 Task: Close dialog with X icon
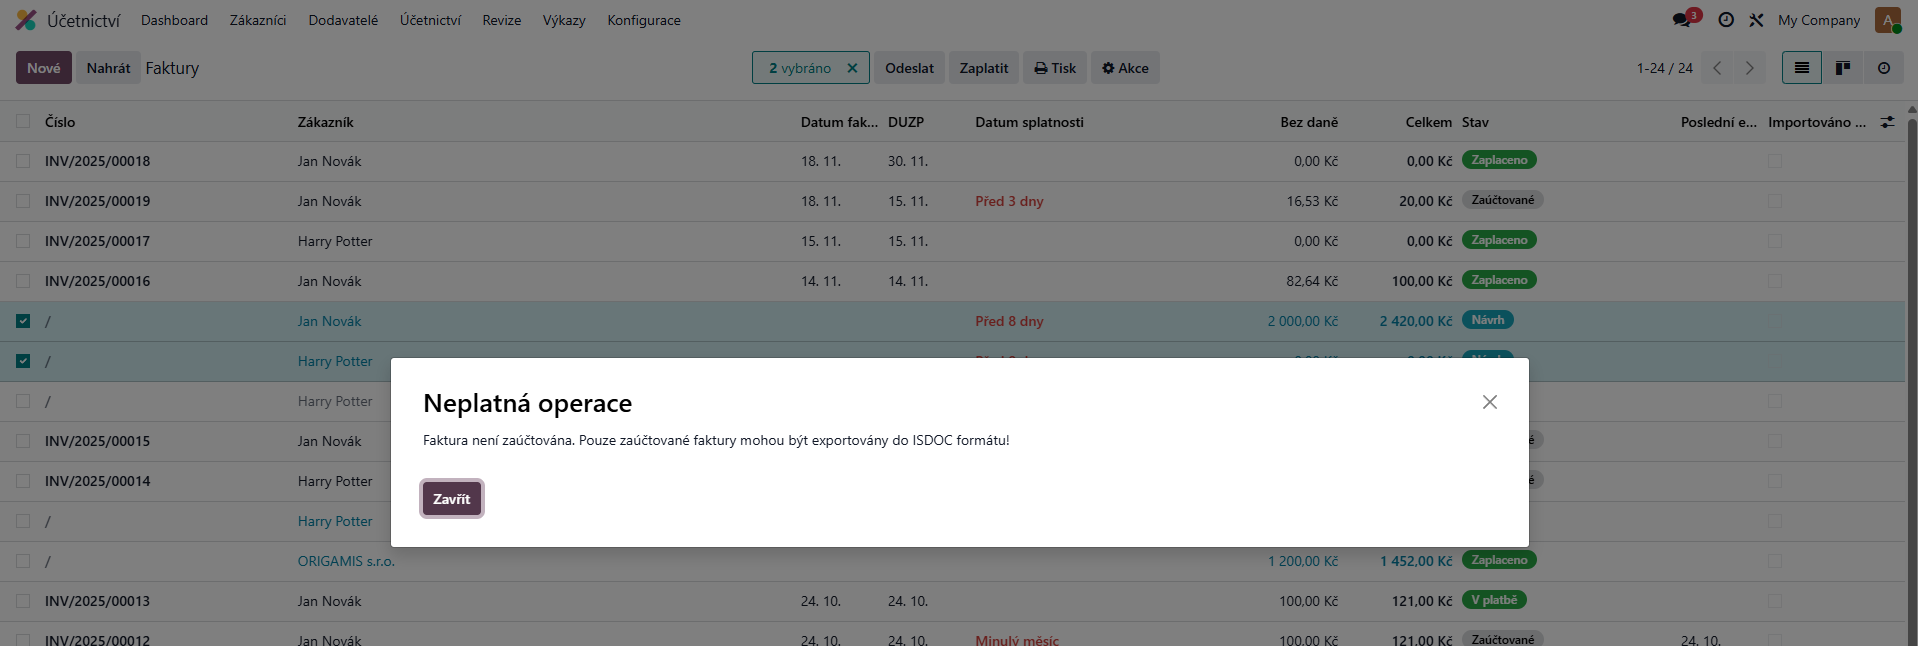pyautogui.click(x=1490, y=402)
